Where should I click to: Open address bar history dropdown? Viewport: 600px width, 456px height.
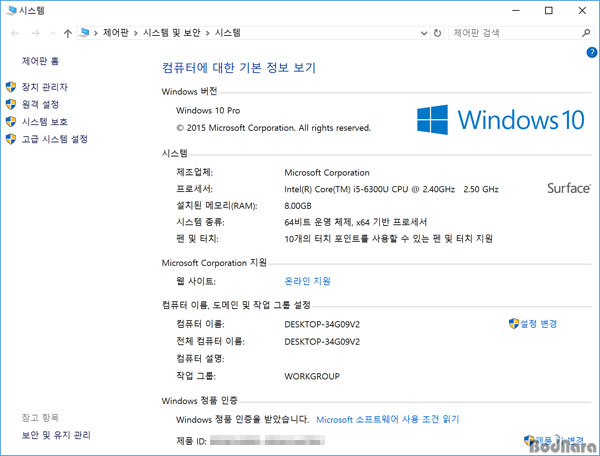click(x=424, y=33)
